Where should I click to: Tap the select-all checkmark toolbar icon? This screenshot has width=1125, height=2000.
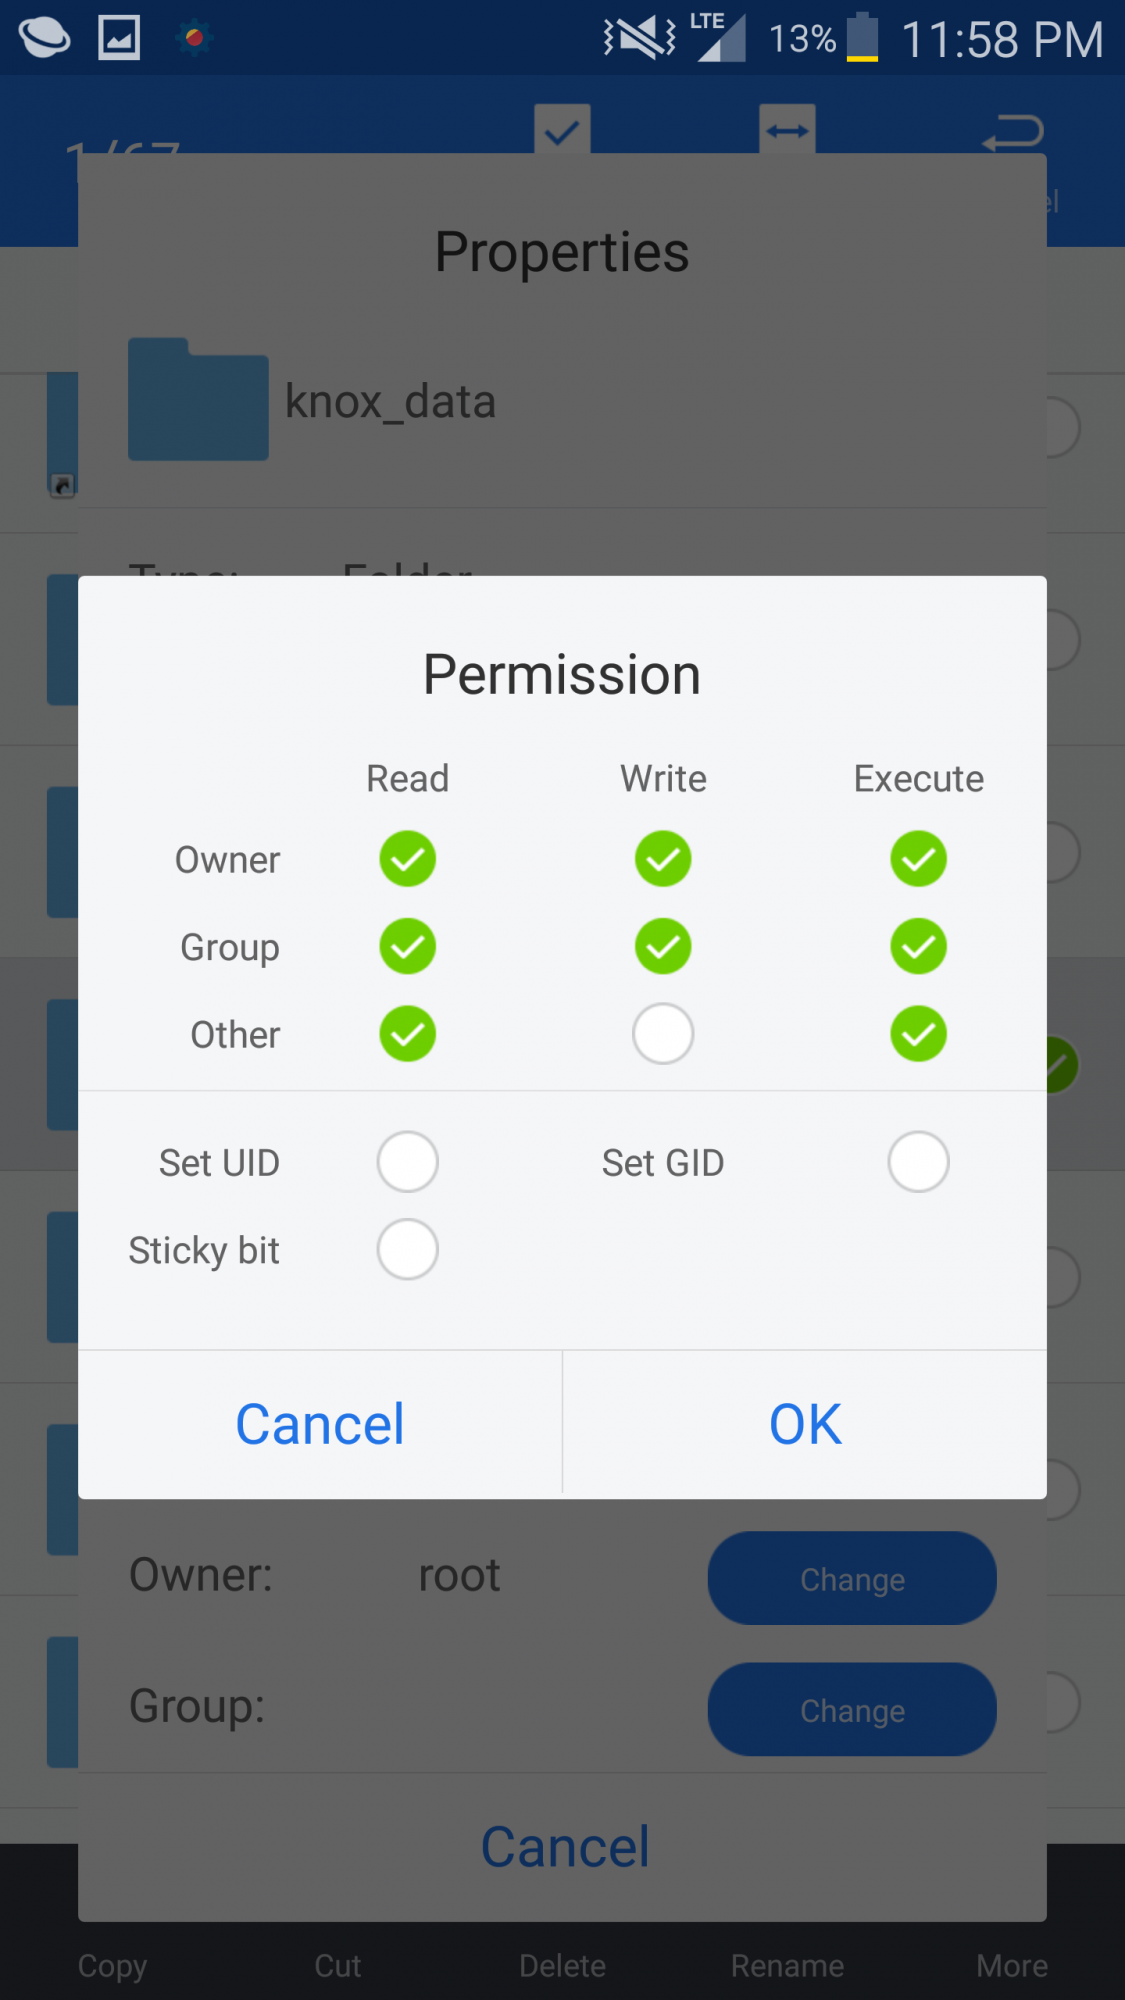(562, 130)
